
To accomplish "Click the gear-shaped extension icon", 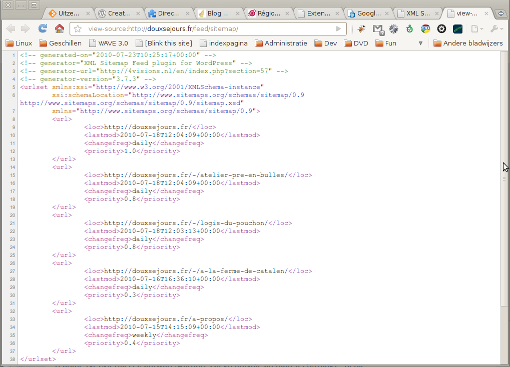I will (394, 29).
